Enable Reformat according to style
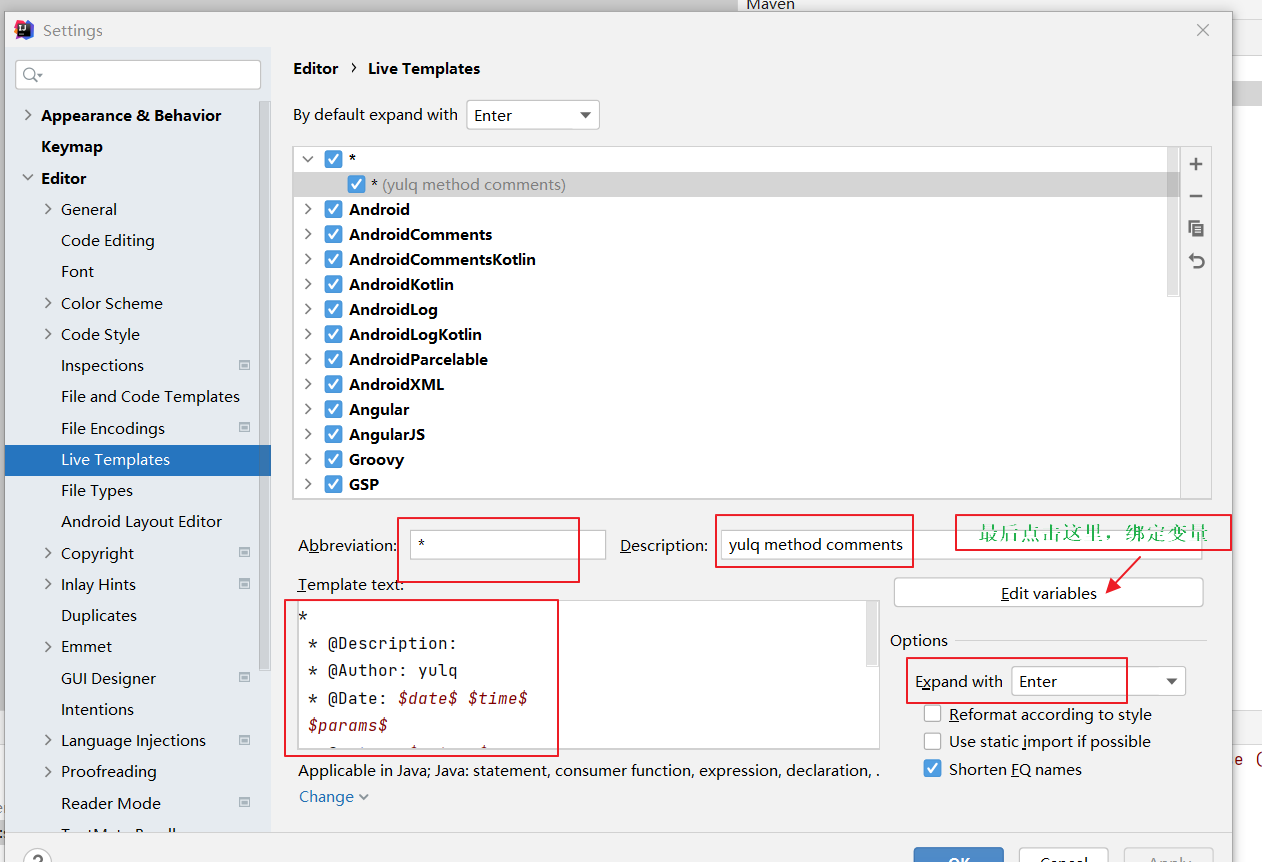Screen dimensions: 1262x862 point(932,714)
